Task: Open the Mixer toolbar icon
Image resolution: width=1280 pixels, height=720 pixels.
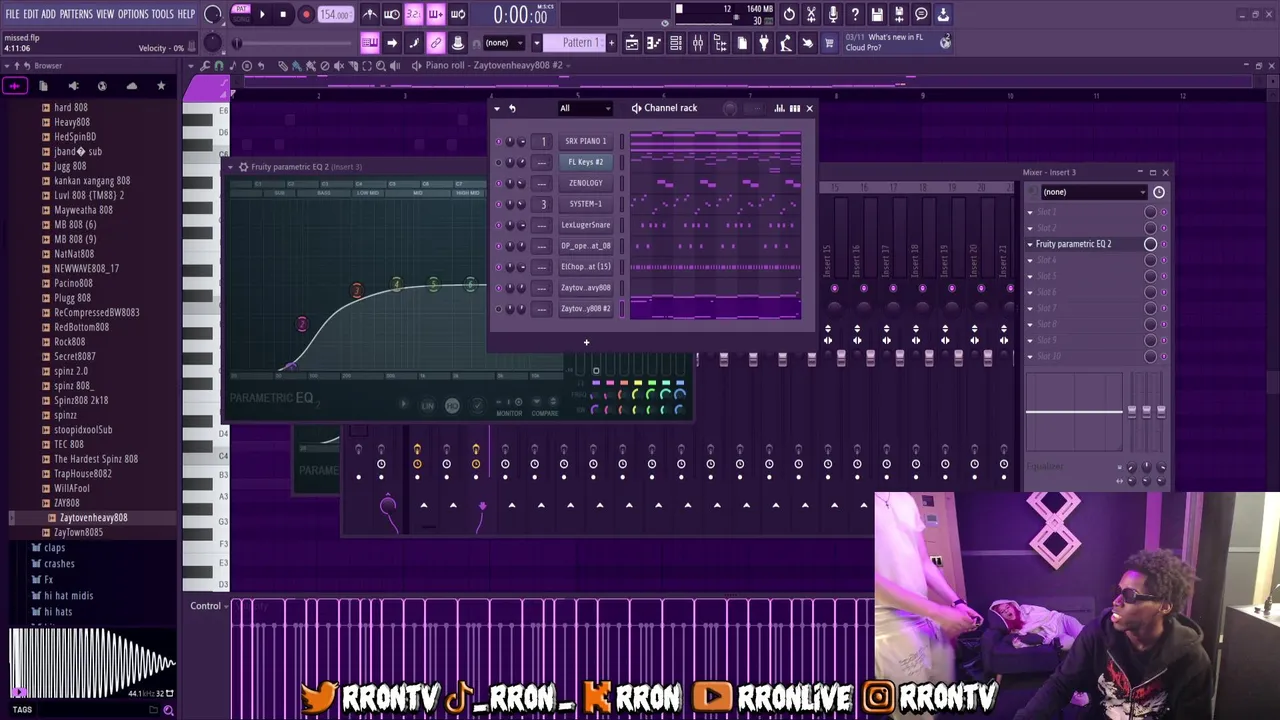Action: tap(698, 43)
